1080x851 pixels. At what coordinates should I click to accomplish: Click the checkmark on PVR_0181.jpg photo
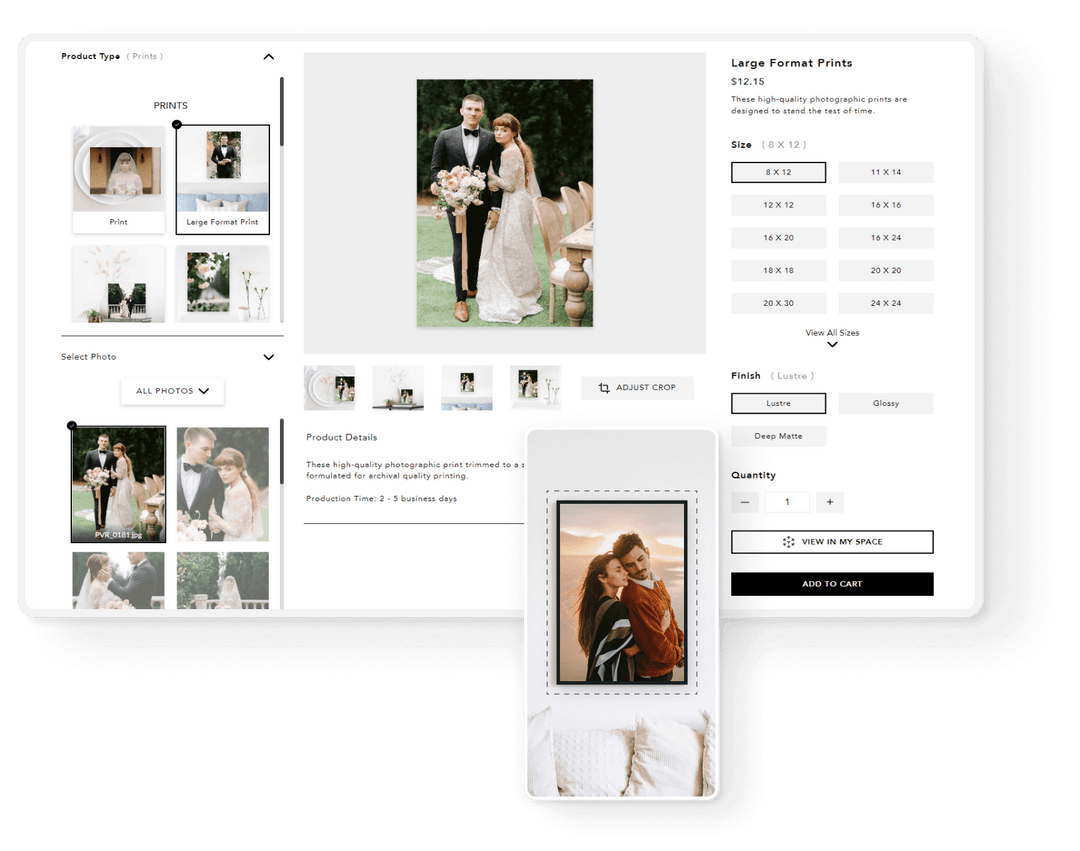[x=73, y=424]
